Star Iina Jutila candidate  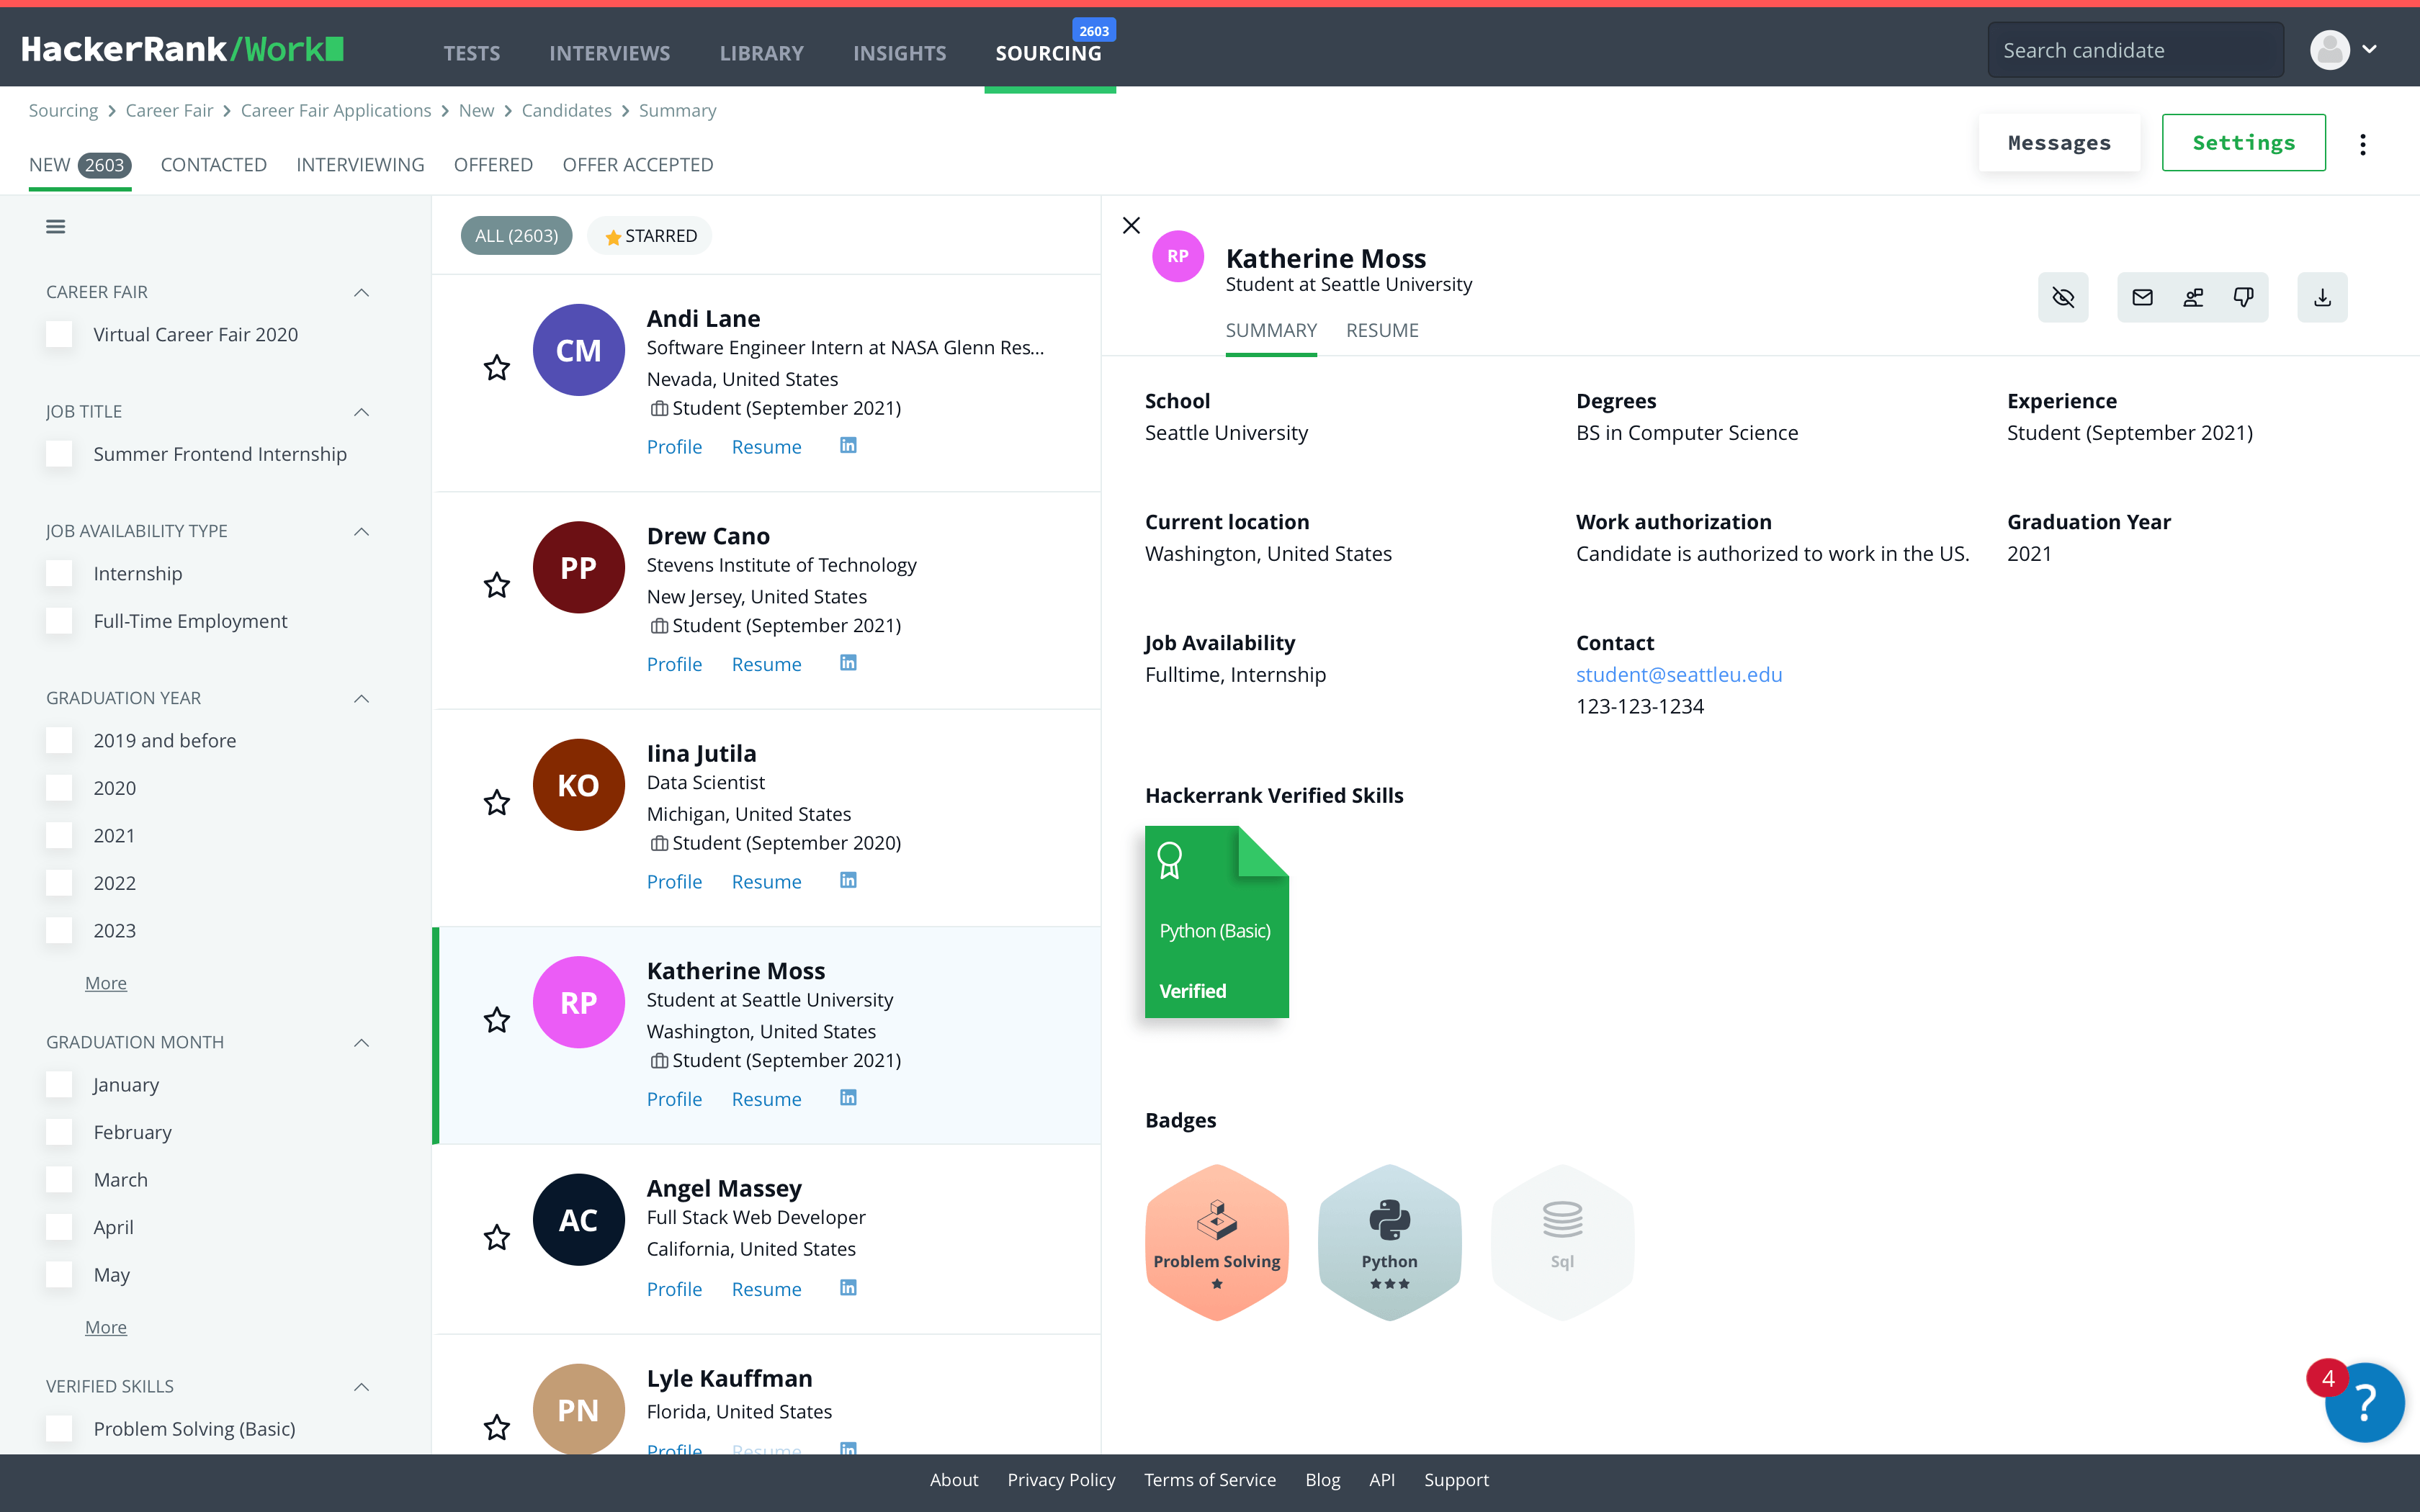[x=497, y=802]
